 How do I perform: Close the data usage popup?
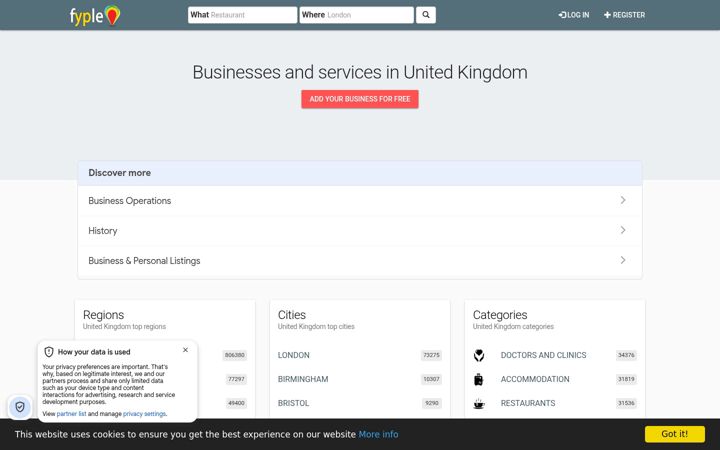point(186,350)
